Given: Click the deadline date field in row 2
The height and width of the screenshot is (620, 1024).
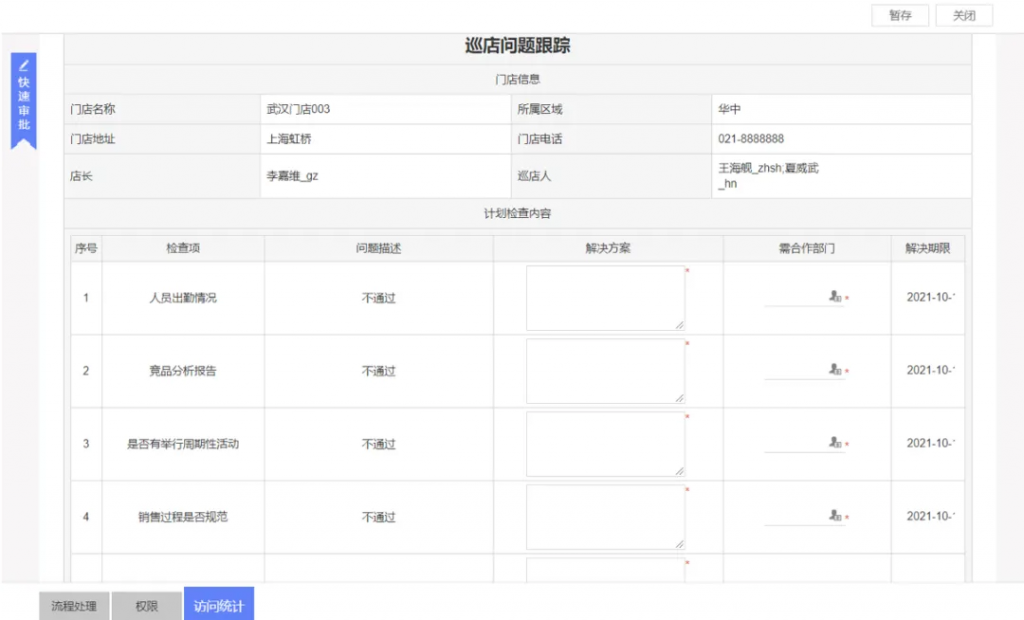Looking at the screenshot, I should click(x=930, y=371).
